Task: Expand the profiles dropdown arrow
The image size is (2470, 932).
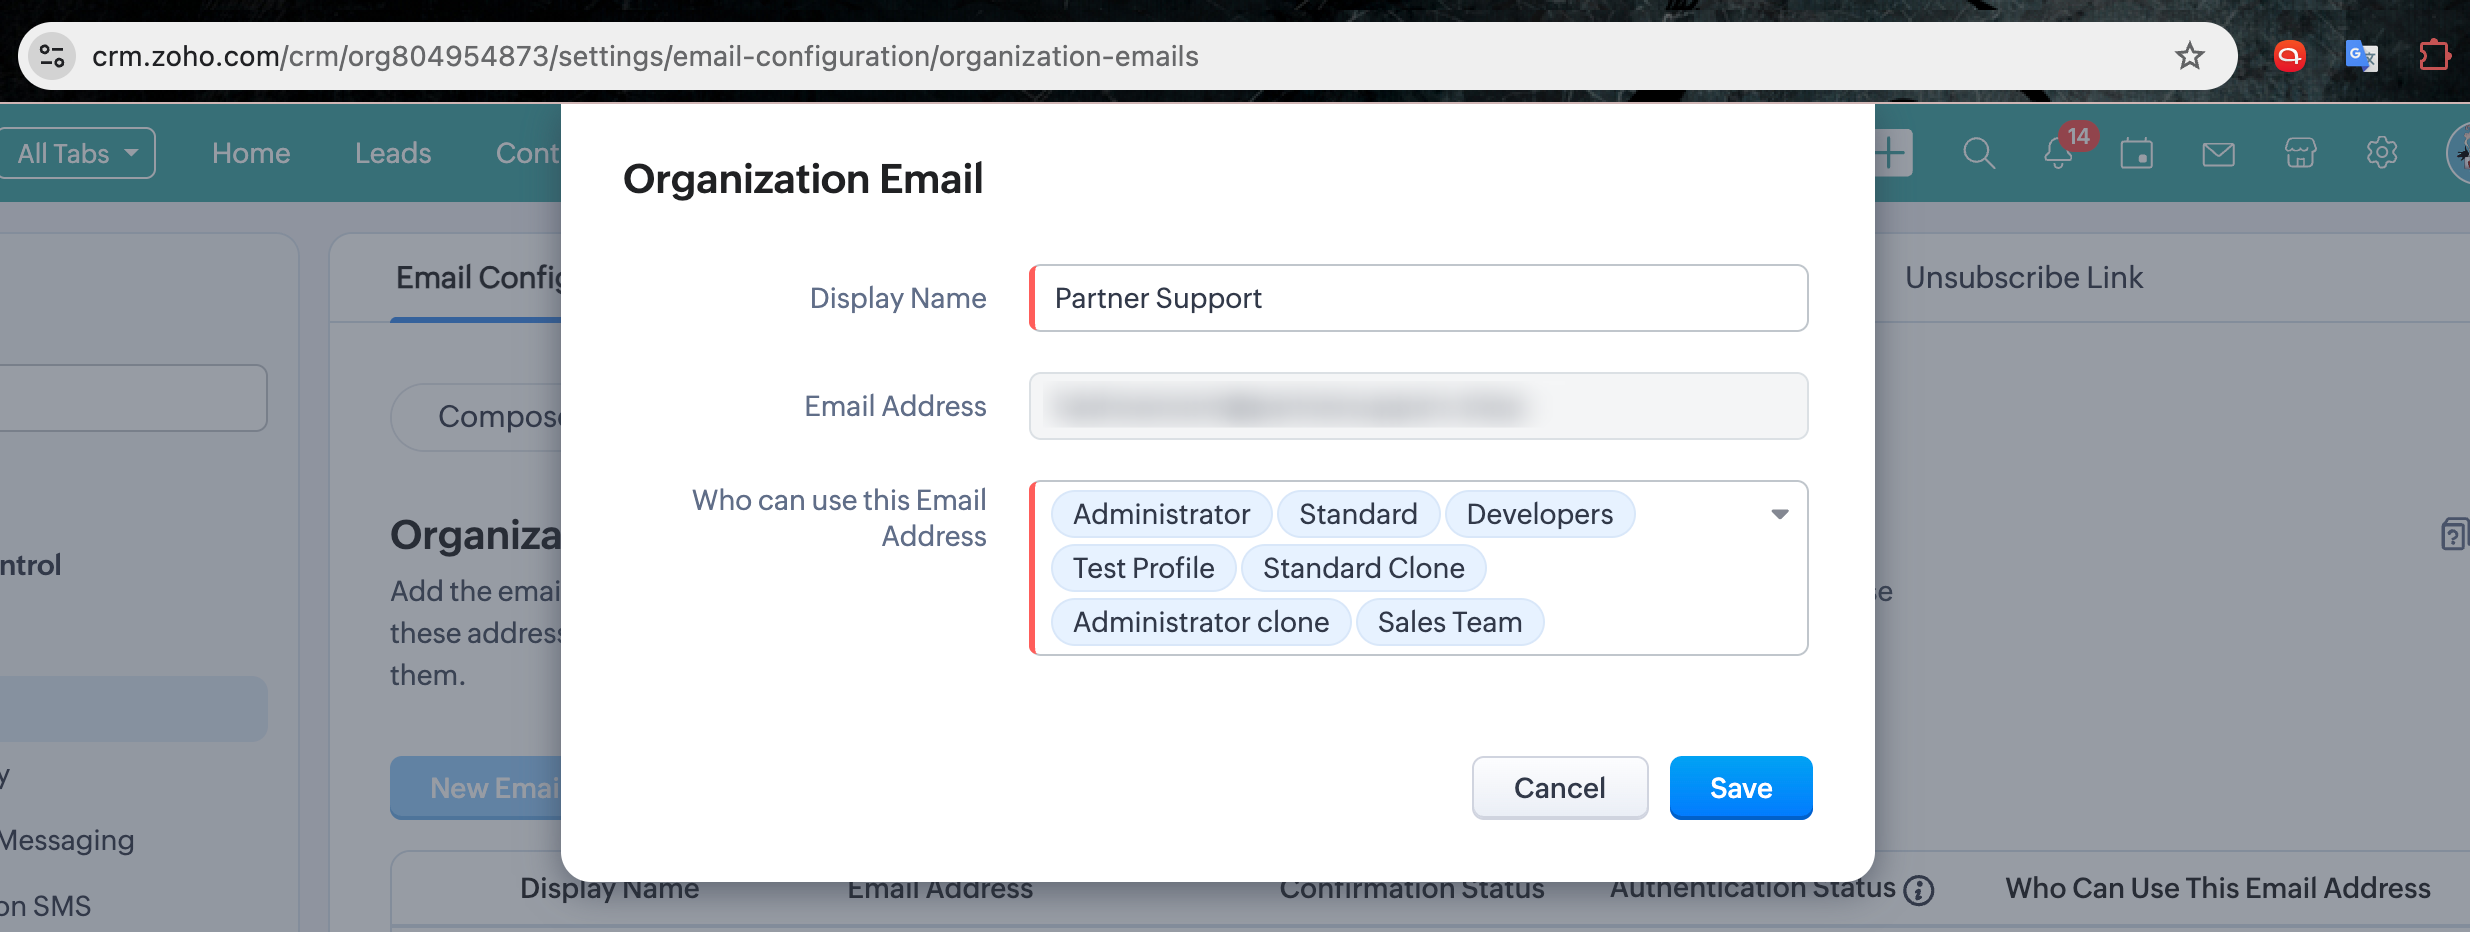Action: 1779,514
